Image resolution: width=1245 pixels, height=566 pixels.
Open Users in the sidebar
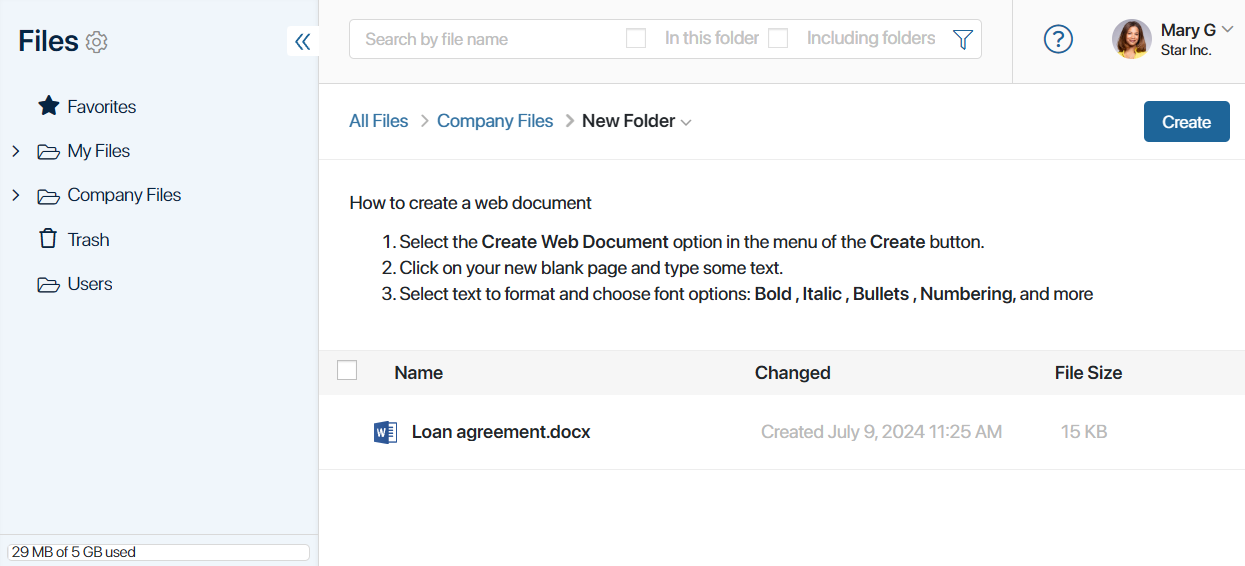90,284
